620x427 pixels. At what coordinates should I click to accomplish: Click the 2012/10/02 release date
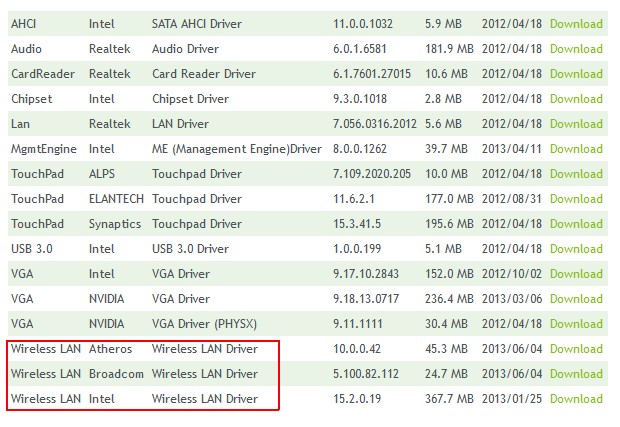coord(512,274)
